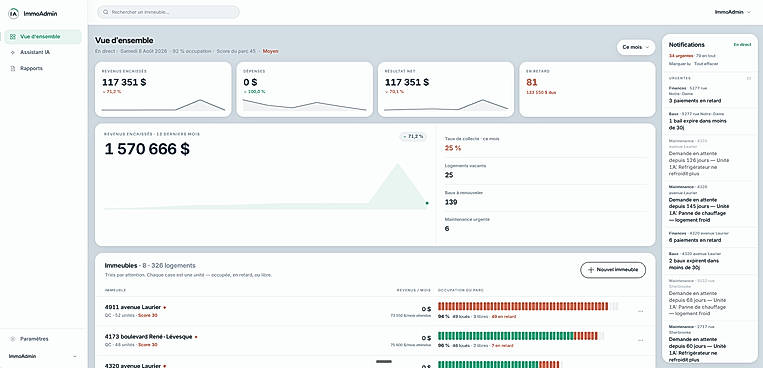The width and height of the screenshot is (763, 368).
Task: Click the Paramètres gear icon
Action: click(13, 339)
